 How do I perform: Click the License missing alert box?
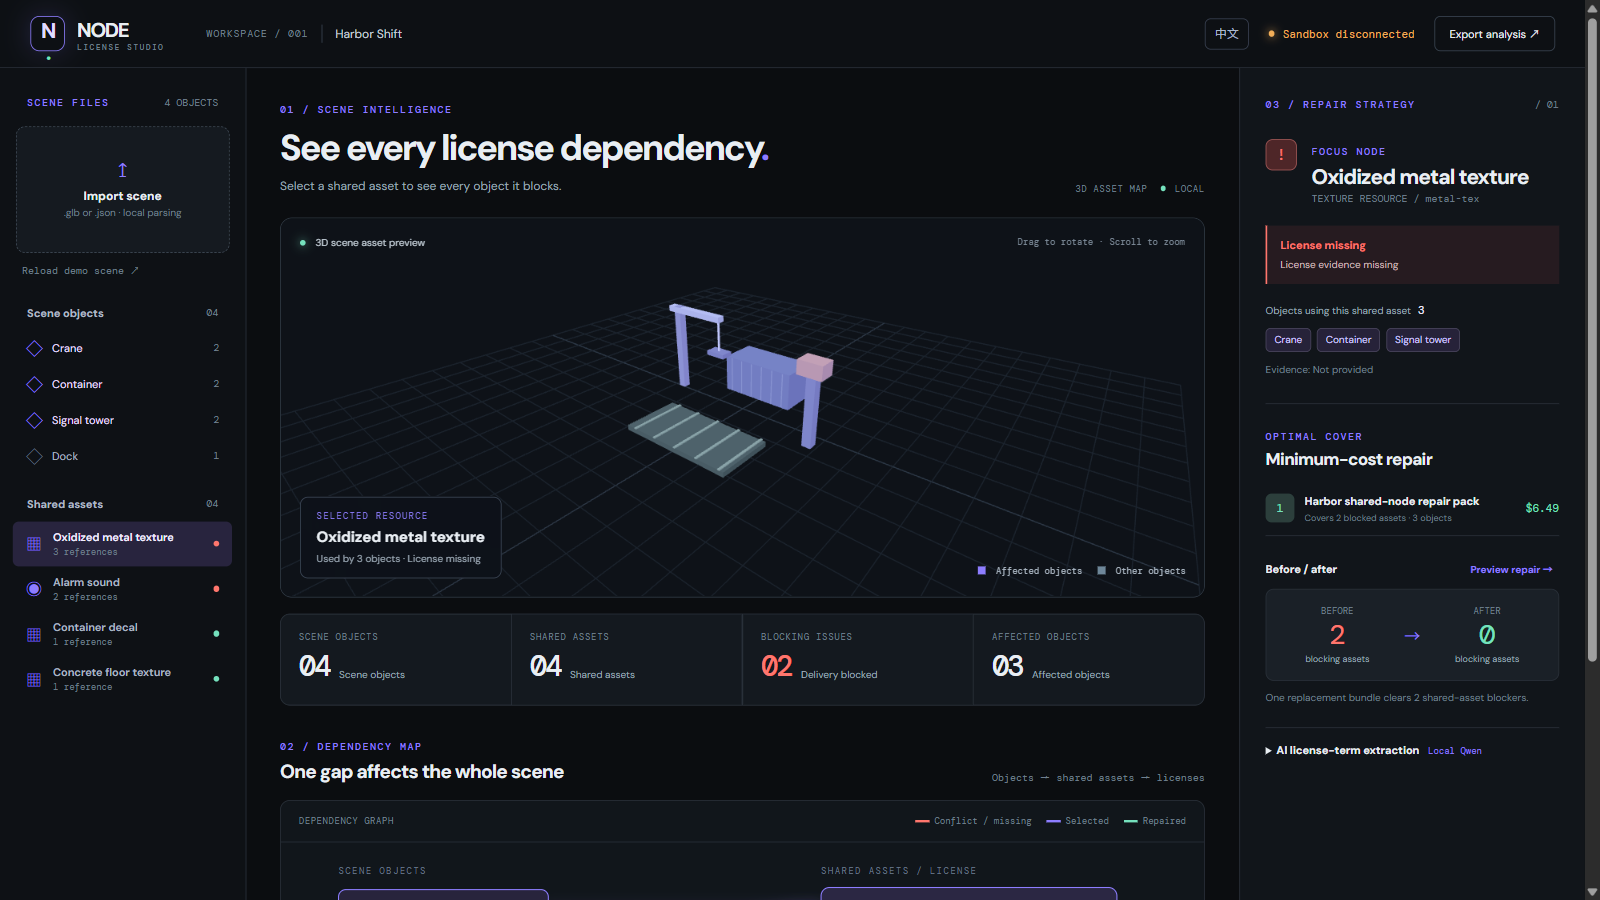(1412, 255)
